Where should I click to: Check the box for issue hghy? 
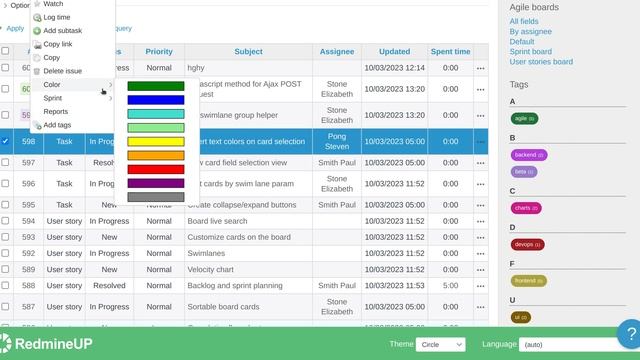[5, 67]
